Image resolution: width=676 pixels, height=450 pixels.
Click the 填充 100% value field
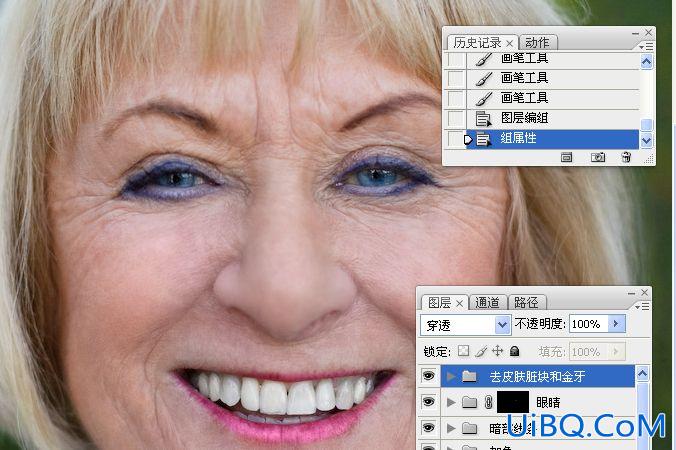pyautogui.click(x=589, y=352)
